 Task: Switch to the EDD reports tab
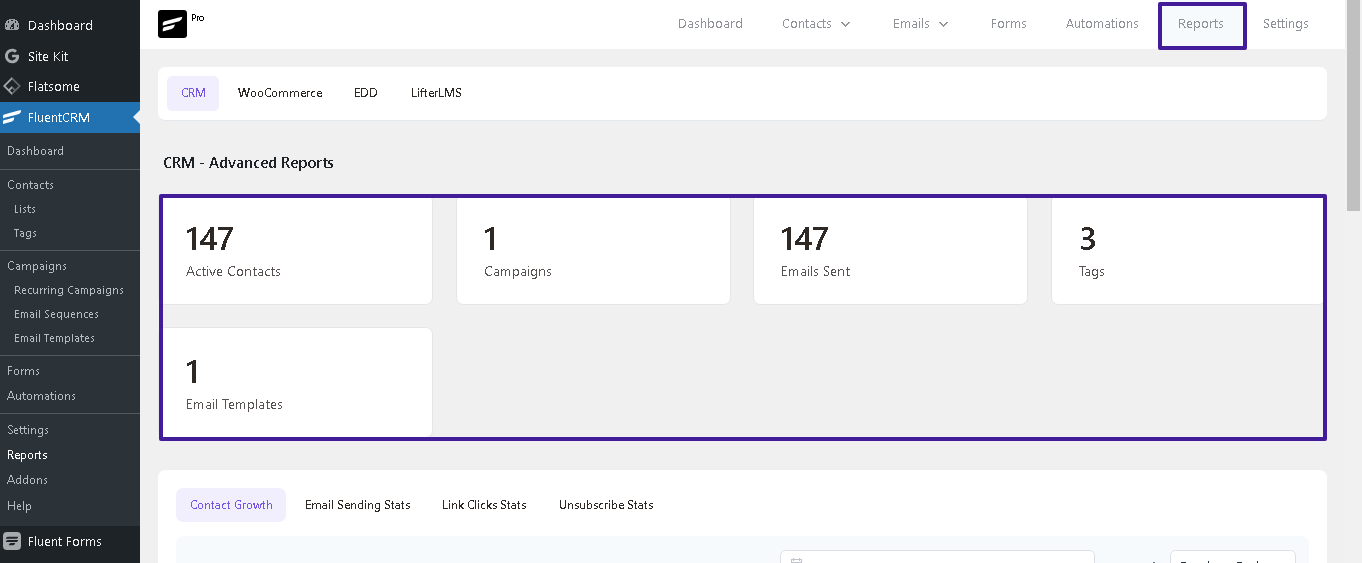coord(366,93)
